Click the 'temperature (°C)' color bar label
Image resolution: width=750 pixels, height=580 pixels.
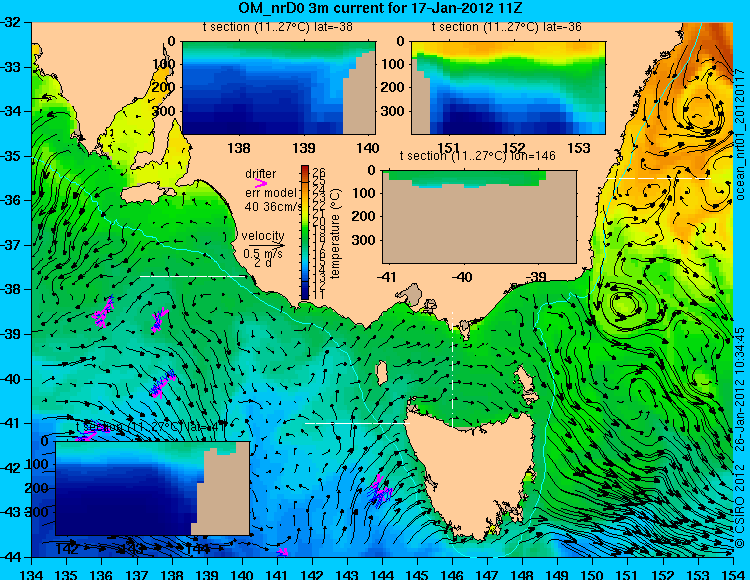click(335, 233)
